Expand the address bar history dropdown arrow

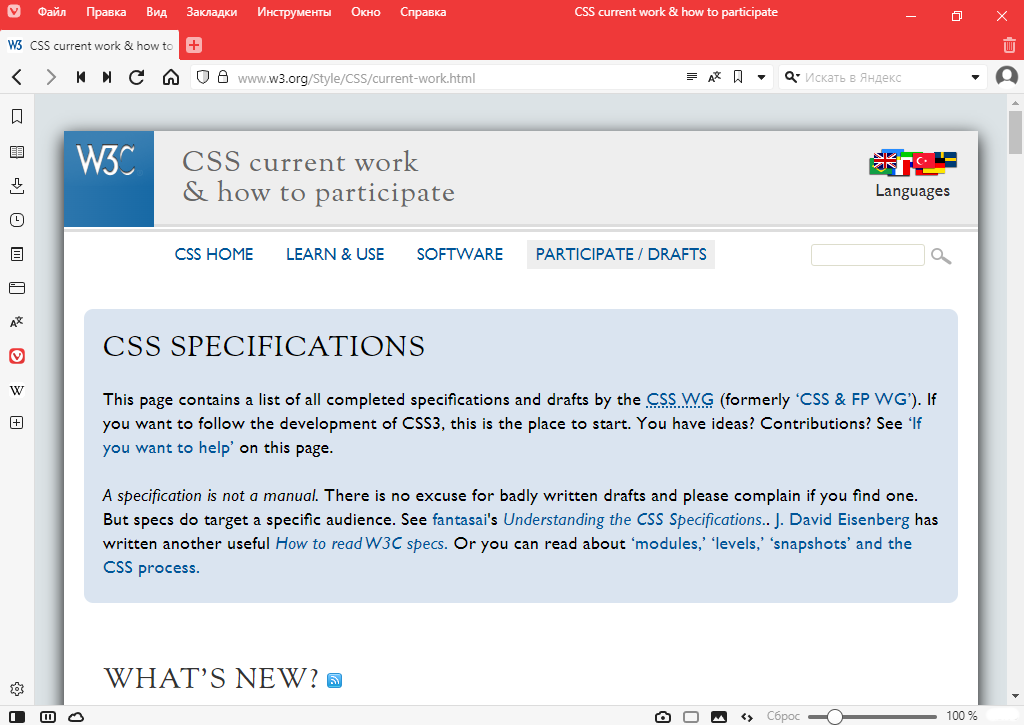tap(761, 77)
